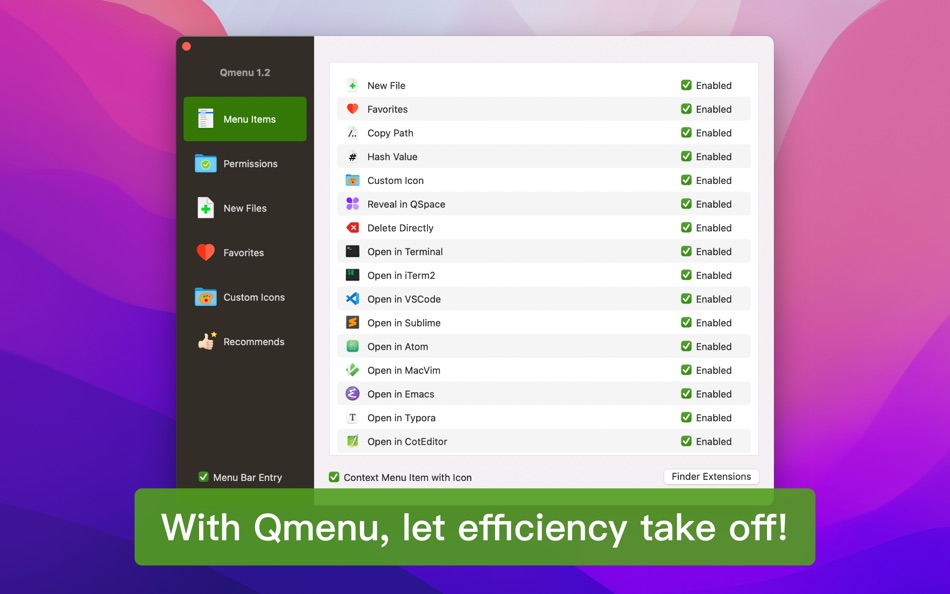Open Finder Extensions settings
Viewport: 950px width, 594px height.
711,476
